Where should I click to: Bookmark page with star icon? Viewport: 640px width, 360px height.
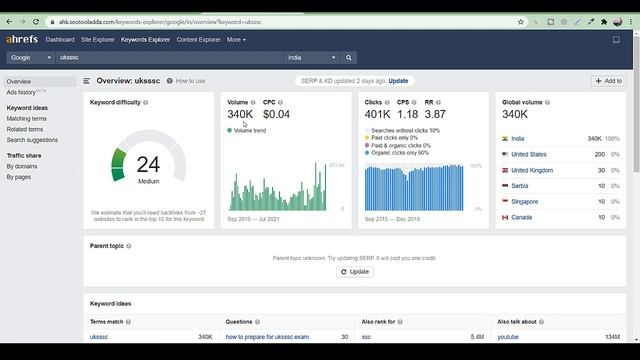[x=520, y=22]
